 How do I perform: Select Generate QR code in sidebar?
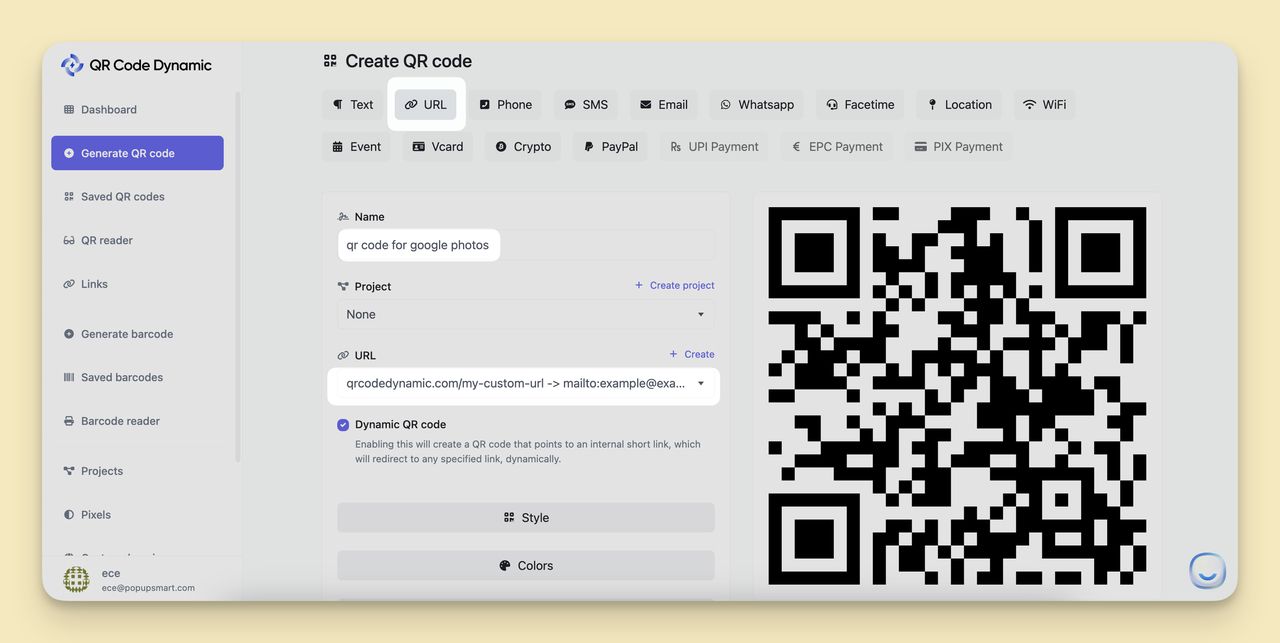click(137, 153)
